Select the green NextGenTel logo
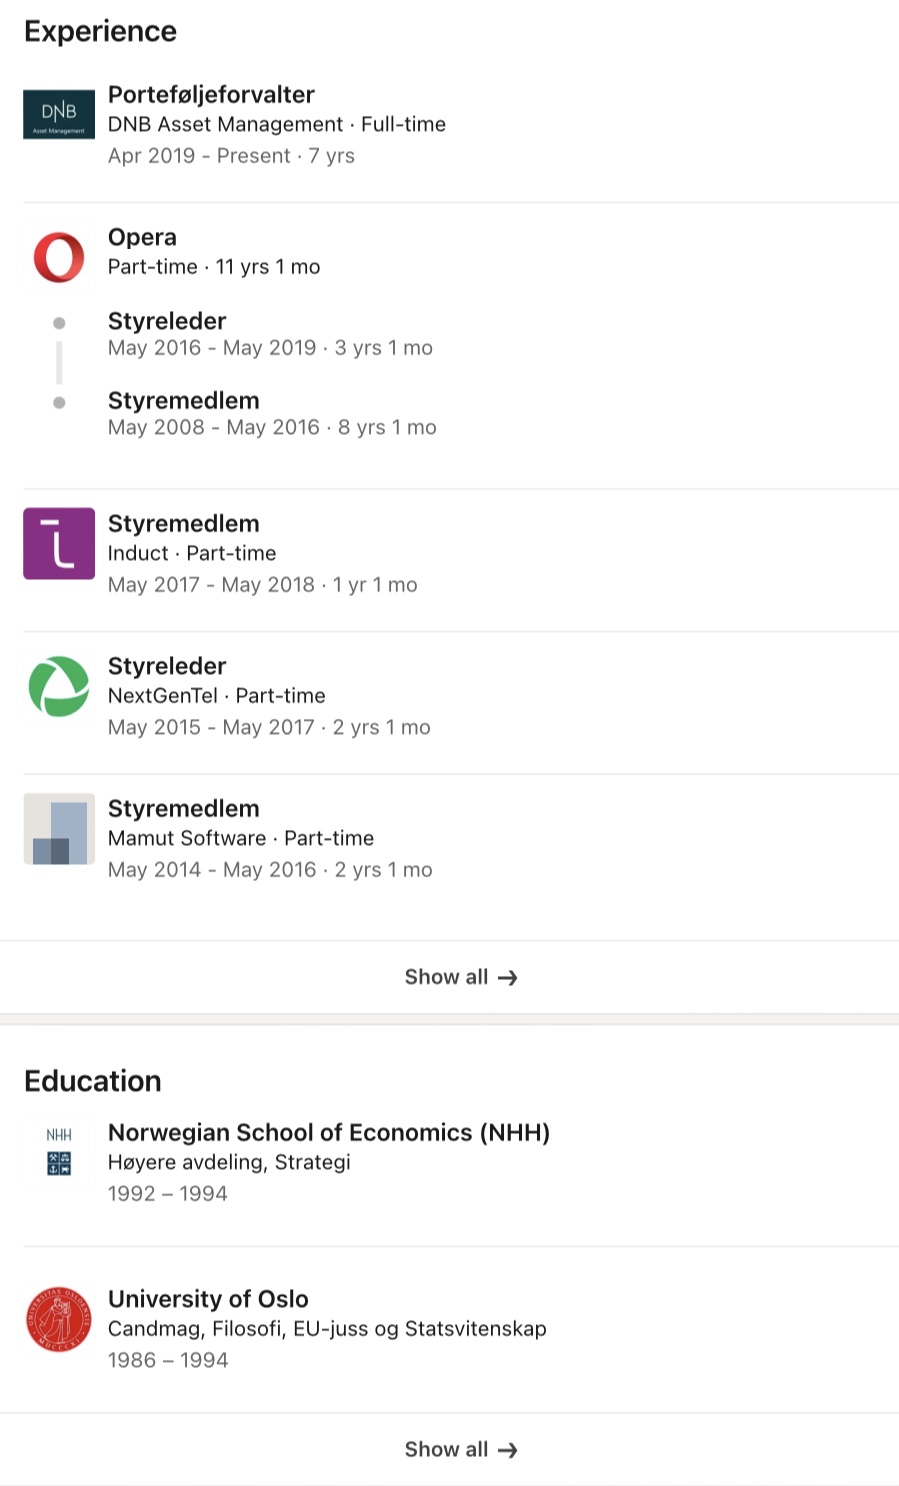 click(x=59, y=687)
